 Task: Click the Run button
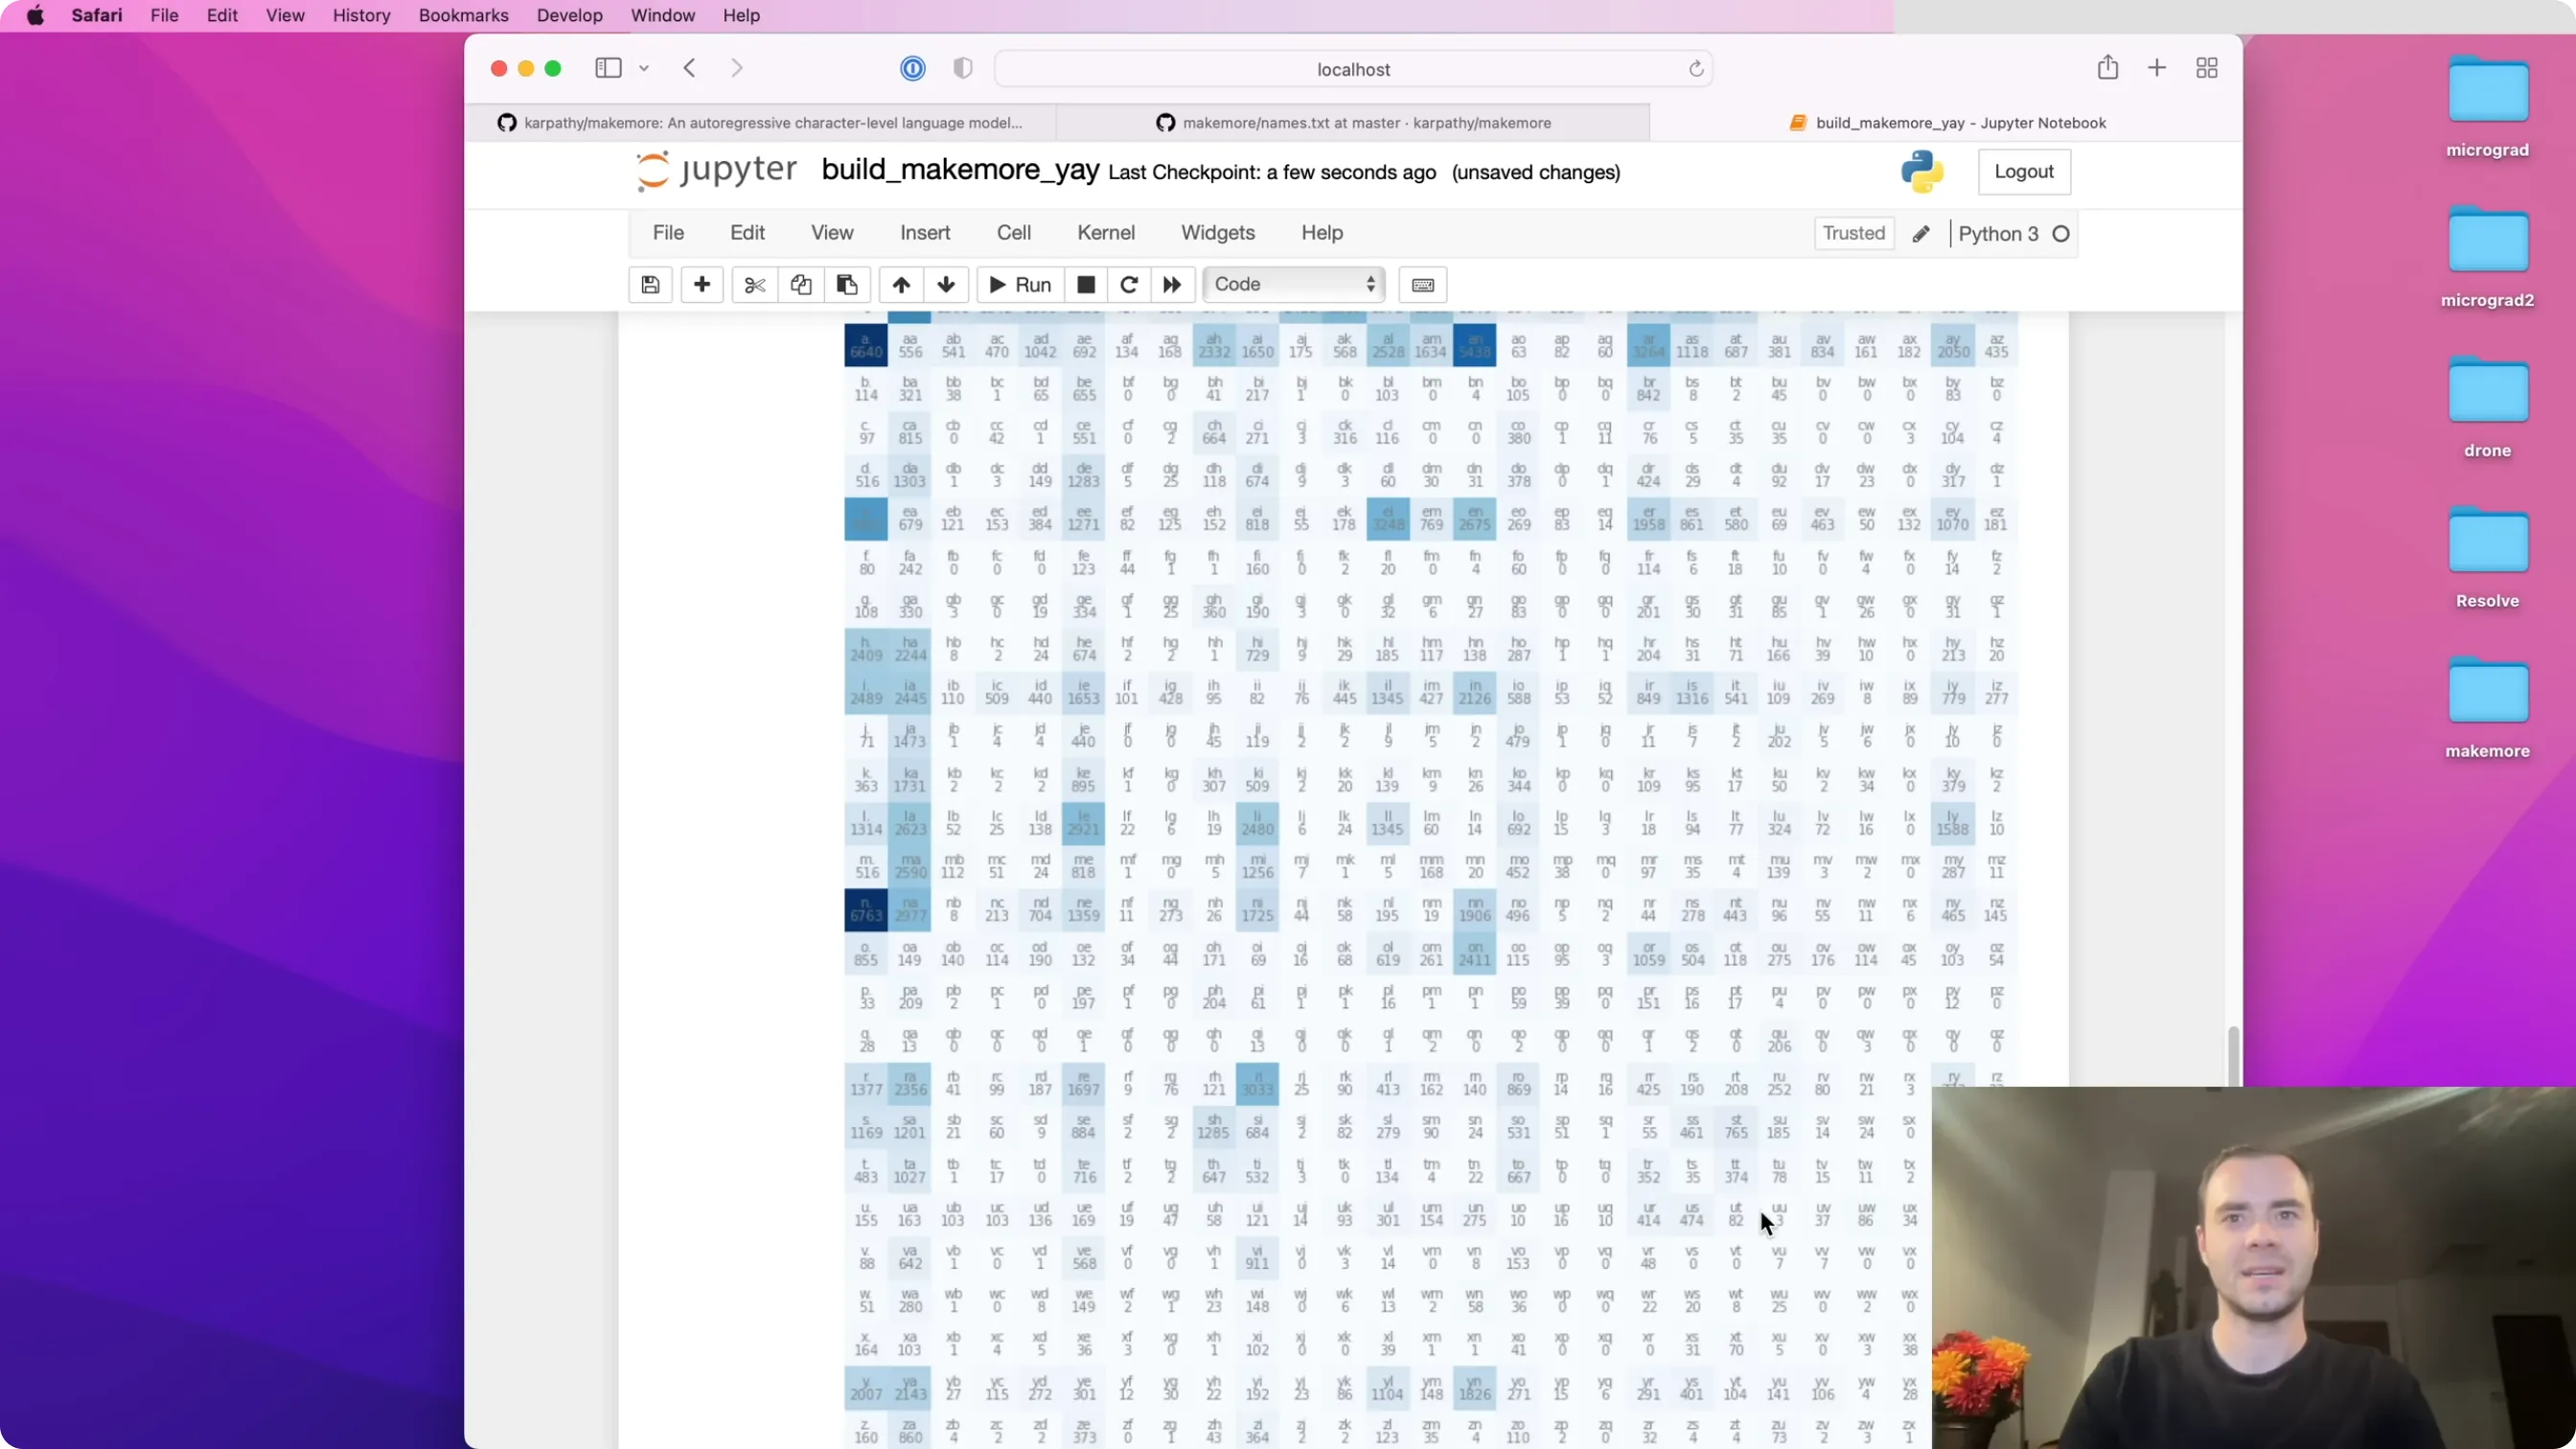click(1020, 285)
